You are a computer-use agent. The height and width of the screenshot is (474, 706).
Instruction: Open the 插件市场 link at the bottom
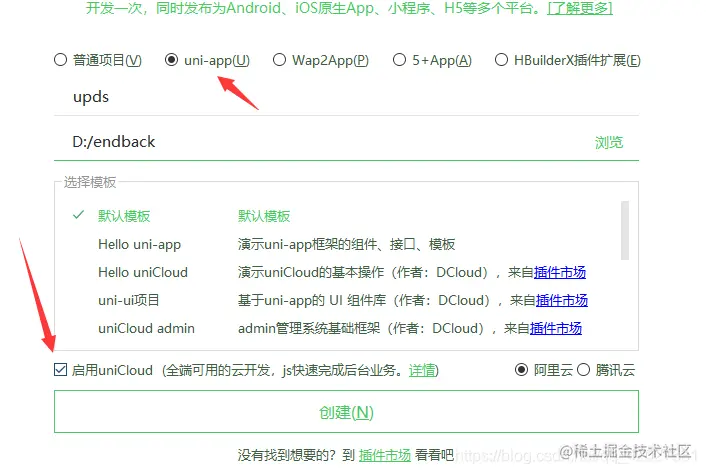[x=385, y=455]
